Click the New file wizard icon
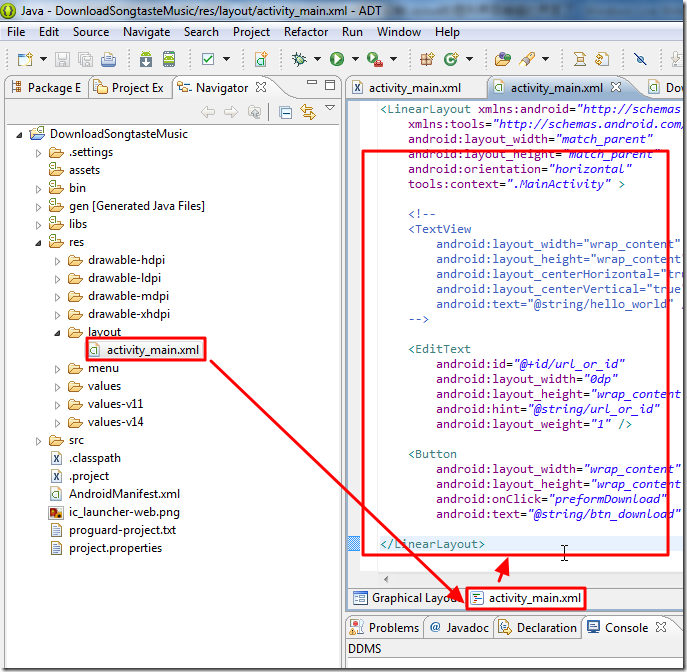This screenshot has width=687, height=672. [x=23, y=59]
